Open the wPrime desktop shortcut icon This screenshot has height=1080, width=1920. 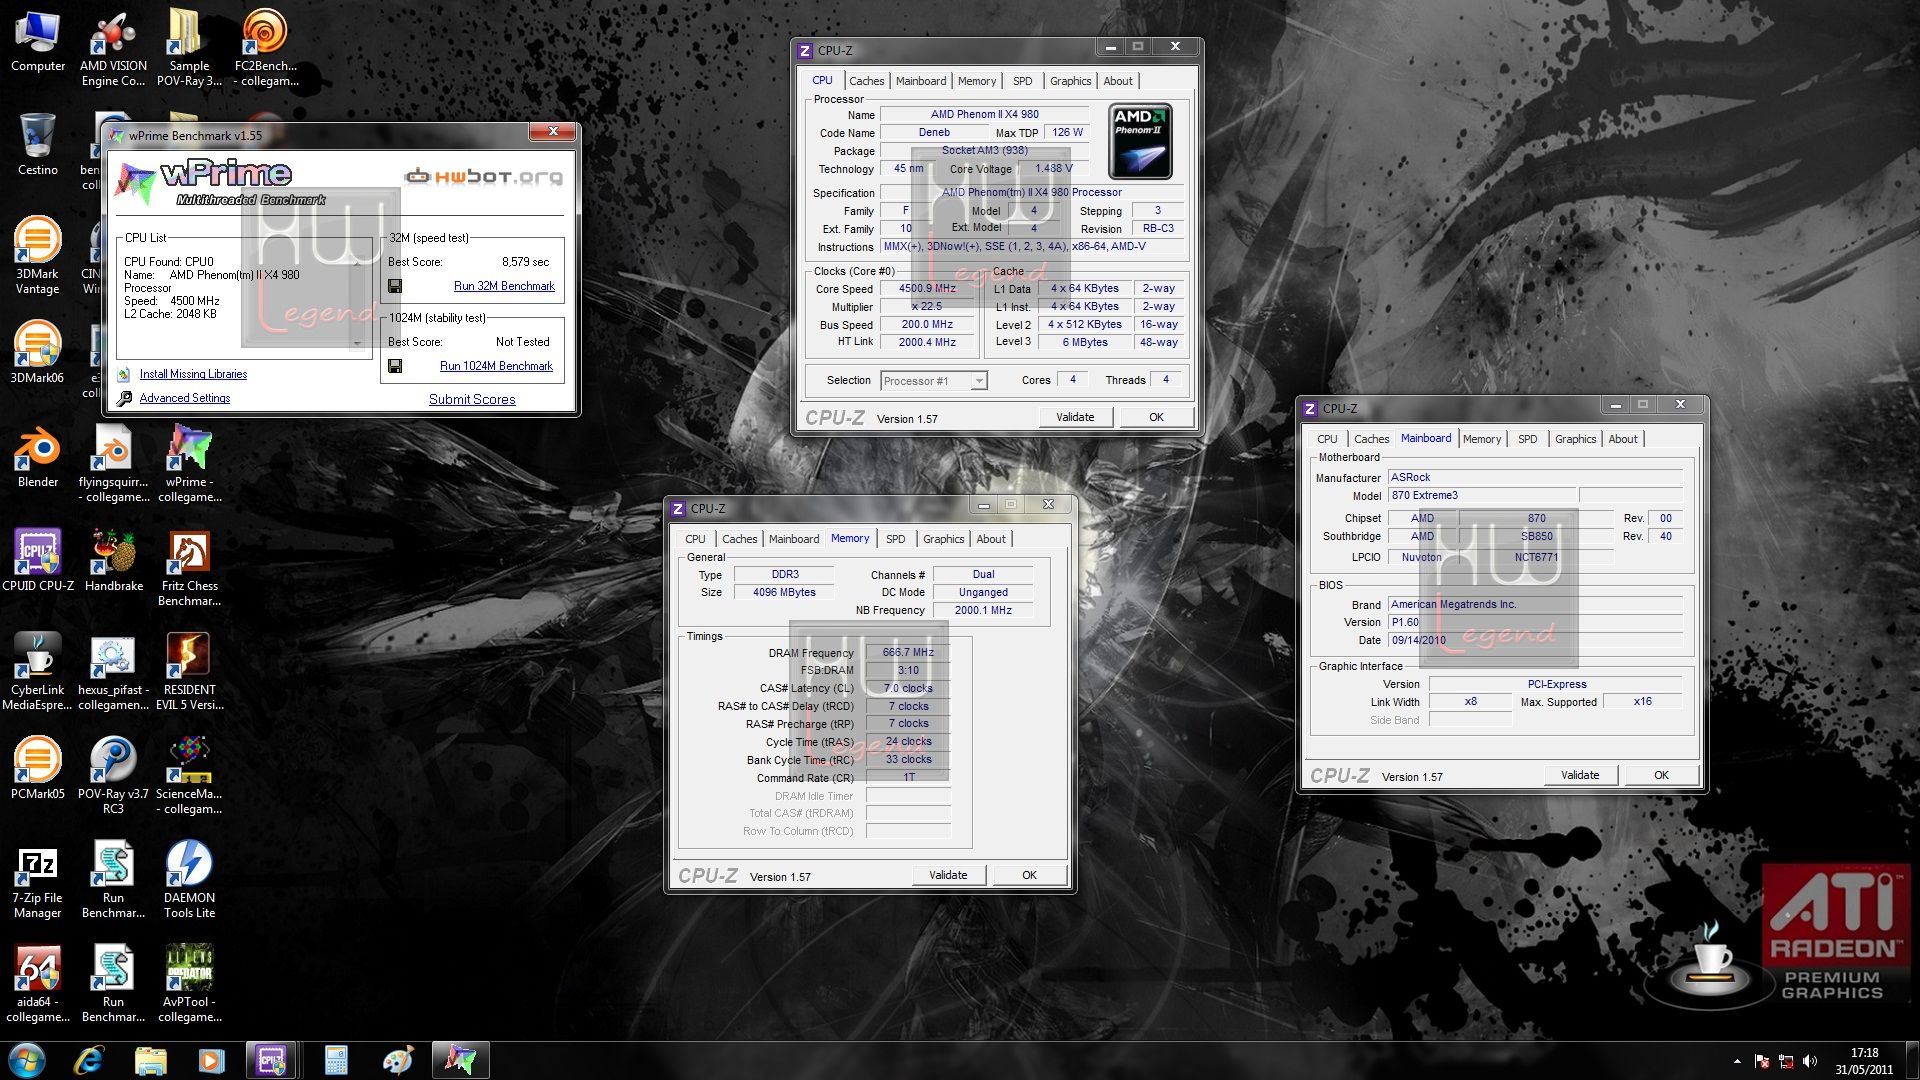click(x=189, y=464)
